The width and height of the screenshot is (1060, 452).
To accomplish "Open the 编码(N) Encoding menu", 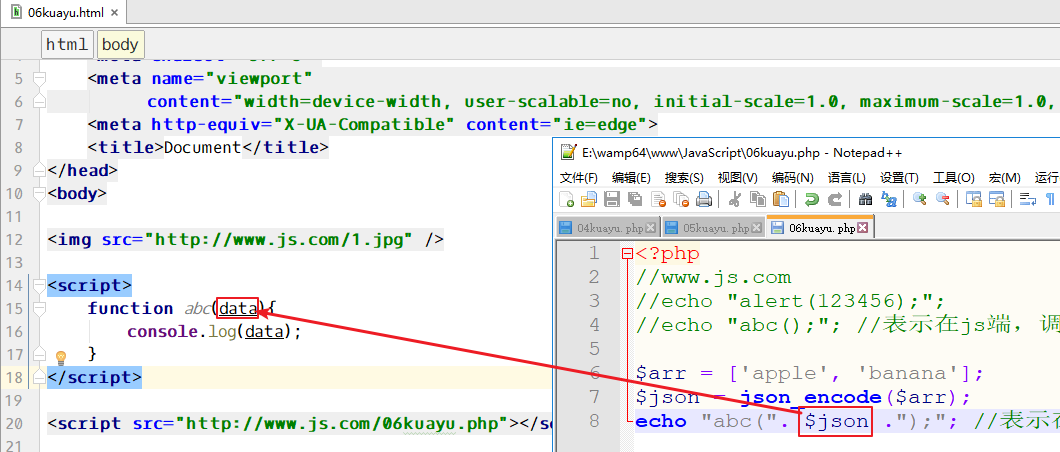I will point(792,178).
